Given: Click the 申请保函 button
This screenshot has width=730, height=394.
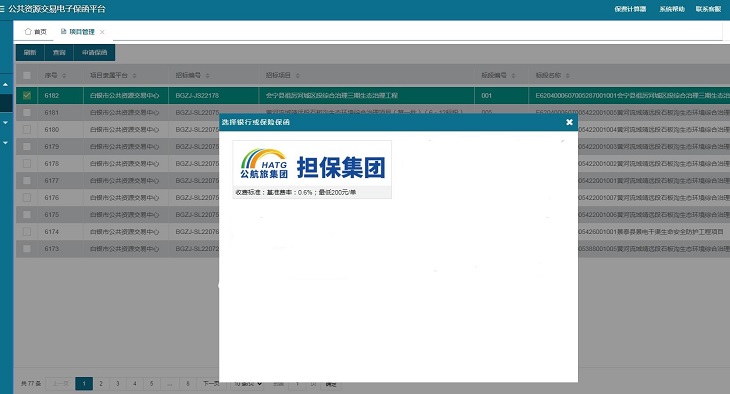Looking at the screenshot, I should click(x=95, y=53).
